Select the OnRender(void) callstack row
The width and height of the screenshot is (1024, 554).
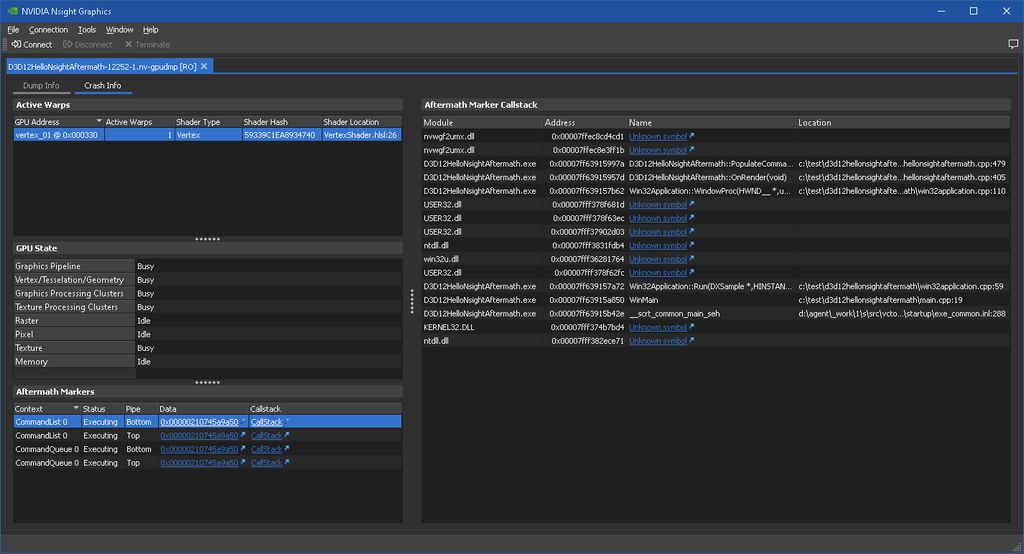tap(716, 178)
